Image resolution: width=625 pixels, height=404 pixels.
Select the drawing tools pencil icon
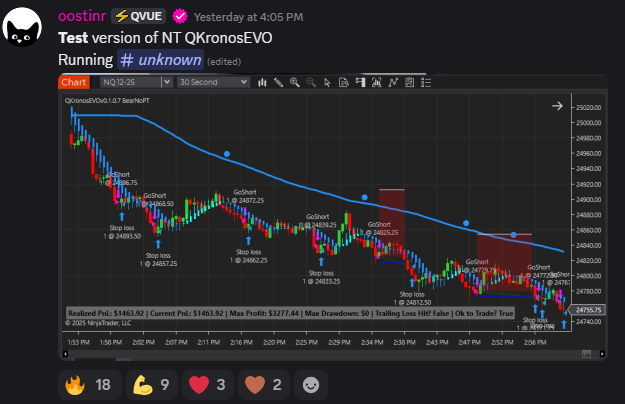pyautogui.click(x=278, y=83)
